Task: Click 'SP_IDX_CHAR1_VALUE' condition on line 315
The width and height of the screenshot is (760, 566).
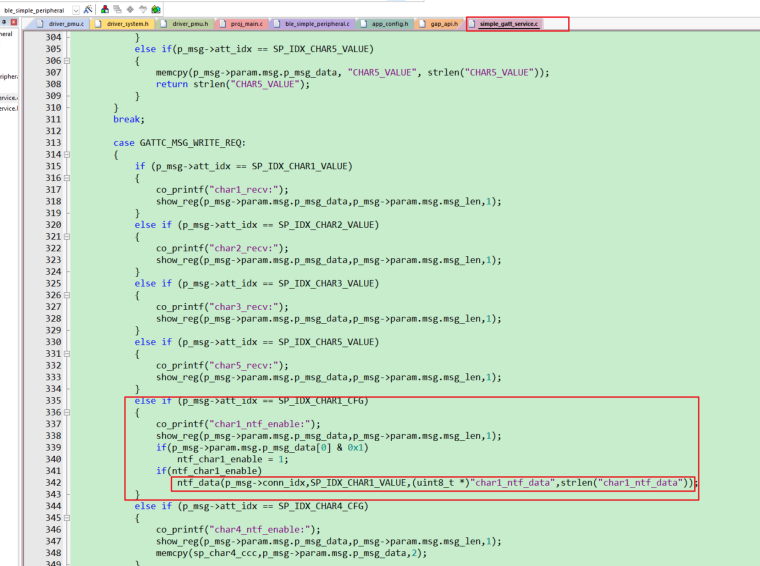Action: 300,166
